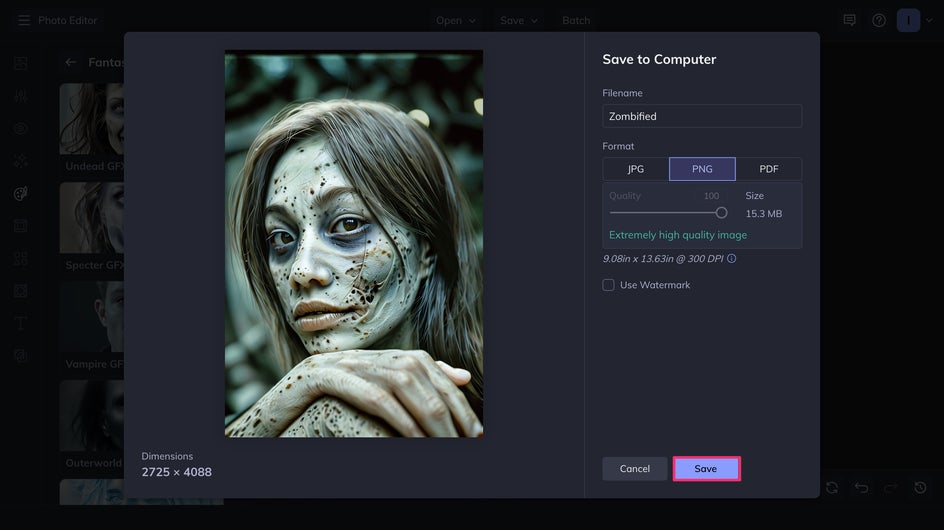Select the JPG format tab
The image size is (944, 530).
636,169
